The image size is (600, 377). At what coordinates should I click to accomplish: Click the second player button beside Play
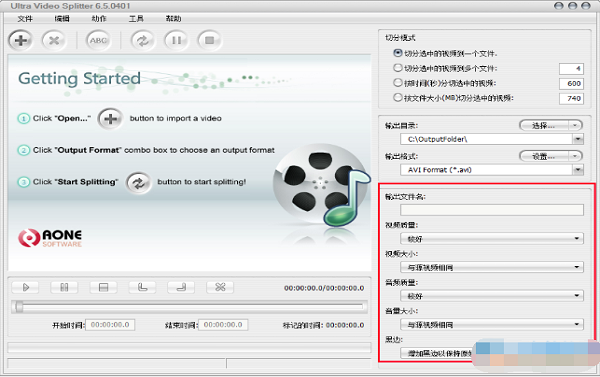click(64, 287)
